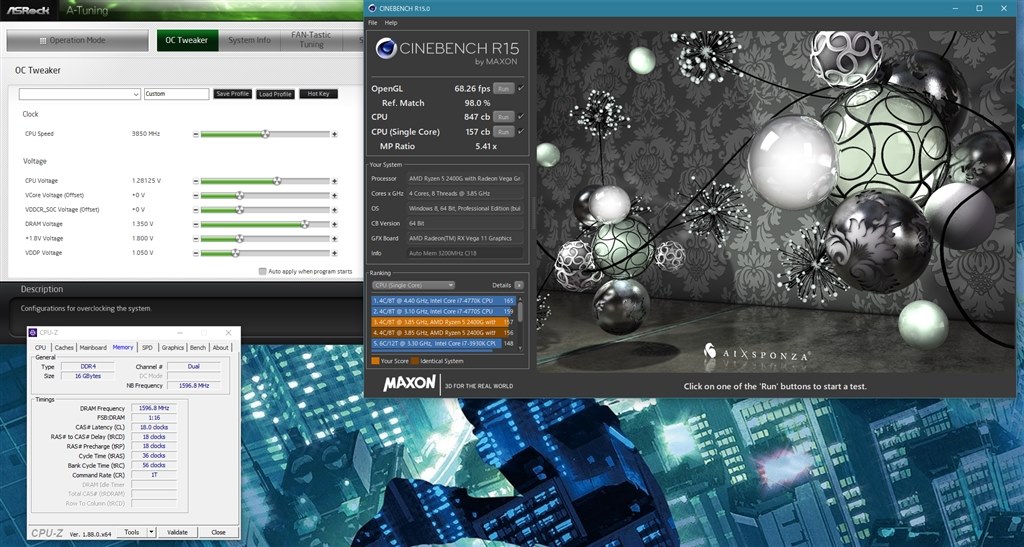
Task: Increase VDDP Voltage with plus button
Action: pos(334,253)
